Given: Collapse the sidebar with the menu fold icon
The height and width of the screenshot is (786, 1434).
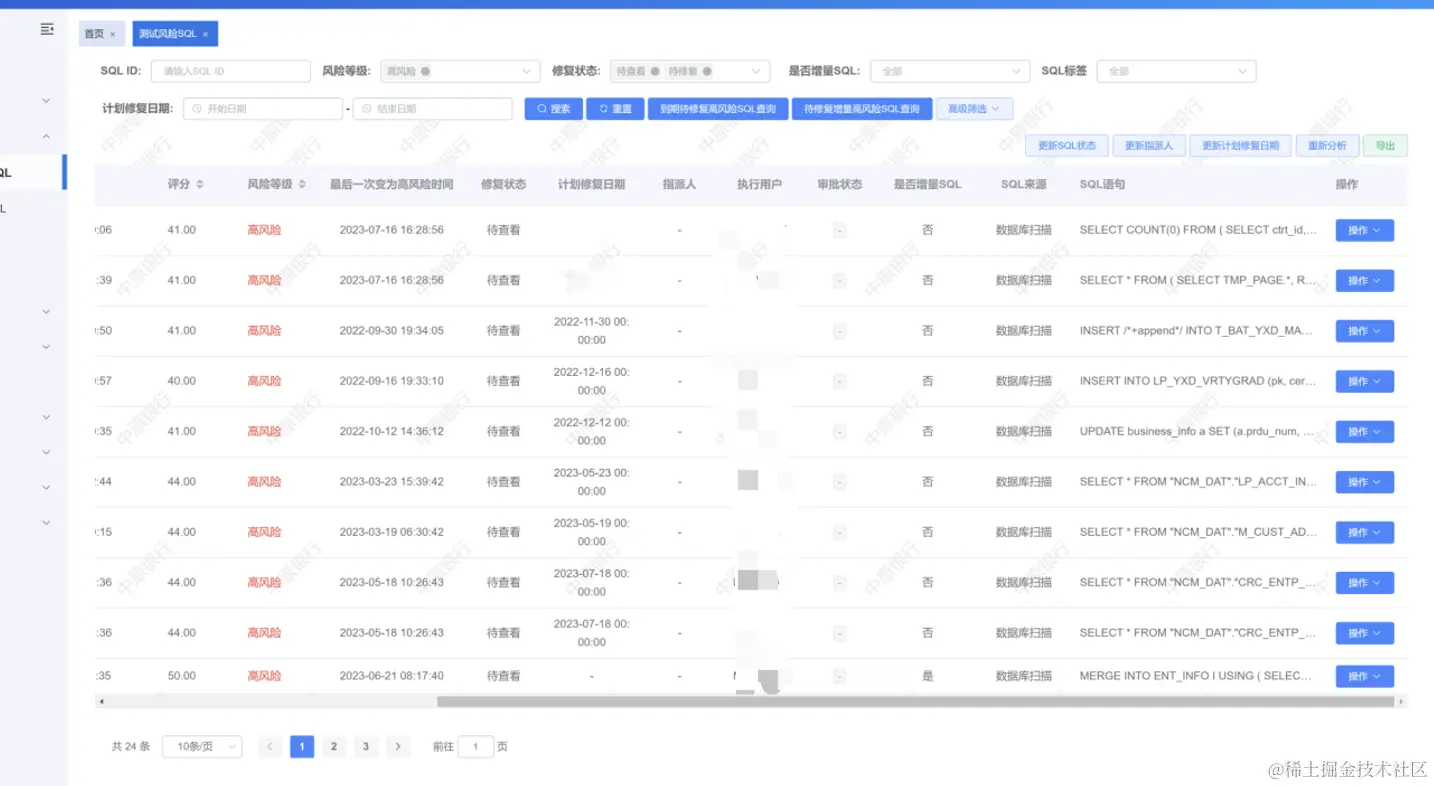Looking at the screenshot, I should (x=47, y=29).
